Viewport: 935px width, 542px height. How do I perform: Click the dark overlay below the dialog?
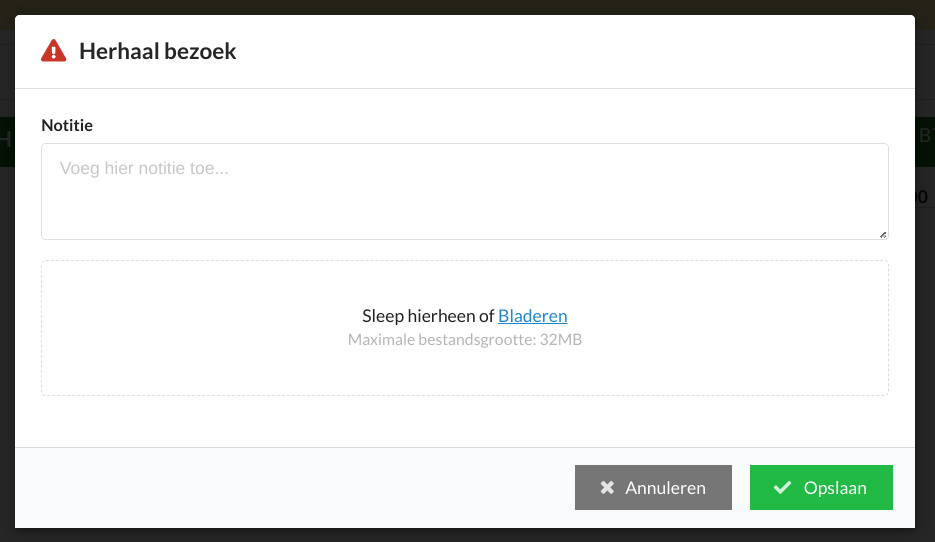(x=468, y=535)
